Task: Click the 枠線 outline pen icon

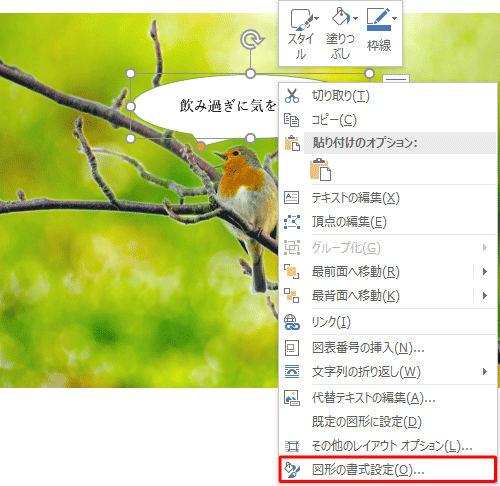Action: (379, 19)
